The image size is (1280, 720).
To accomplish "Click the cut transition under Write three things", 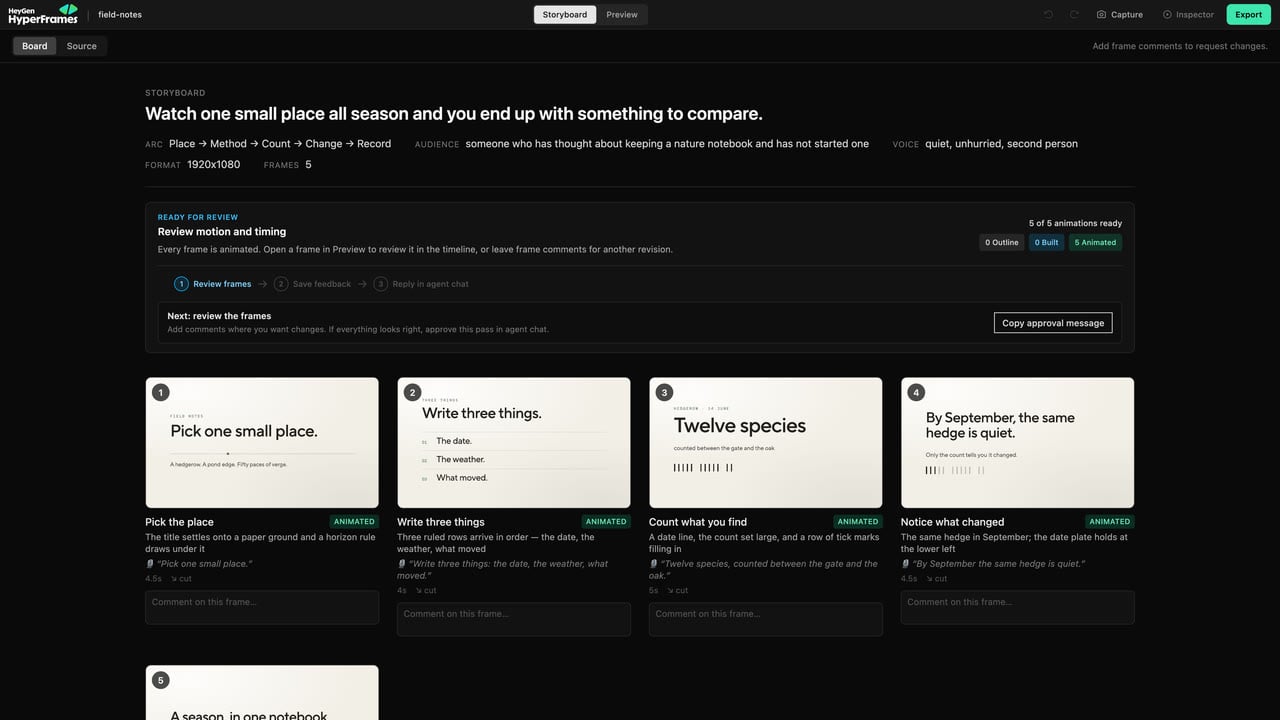I will point(426,590).
